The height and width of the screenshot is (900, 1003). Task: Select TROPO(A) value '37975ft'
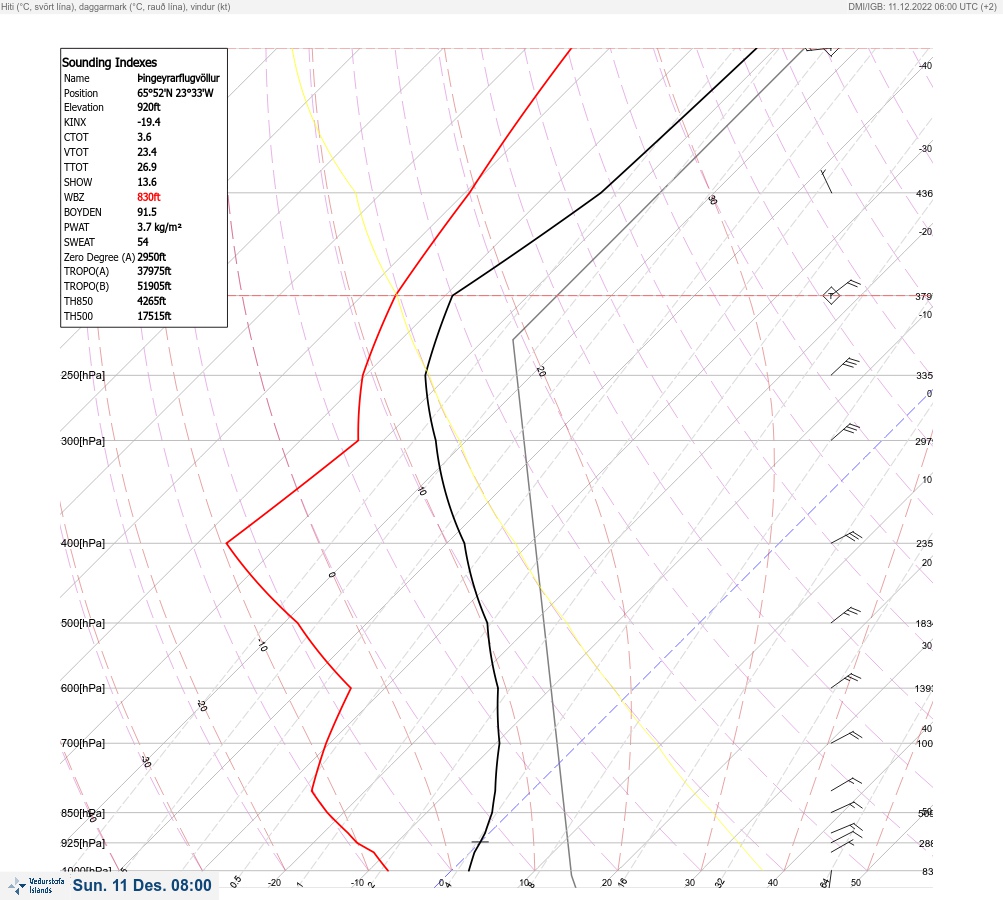click(x=154, y=271)
